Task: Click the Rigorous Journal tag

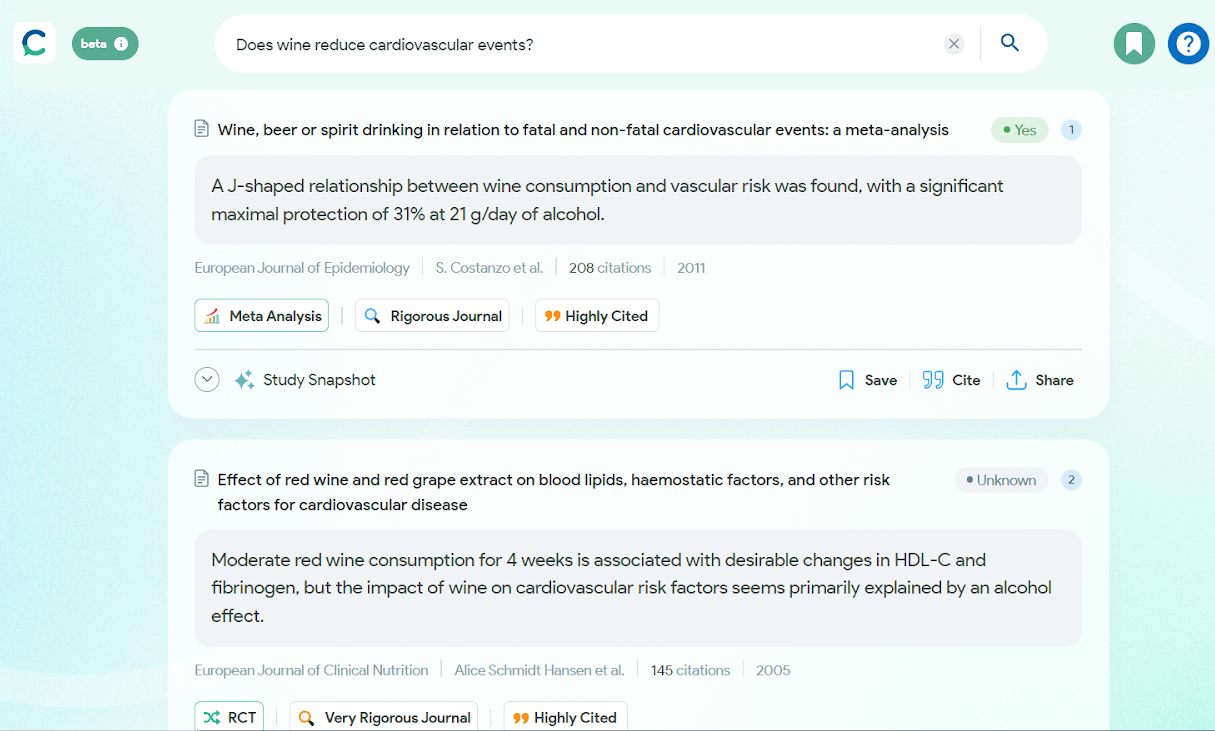Action: pos(432,316)
